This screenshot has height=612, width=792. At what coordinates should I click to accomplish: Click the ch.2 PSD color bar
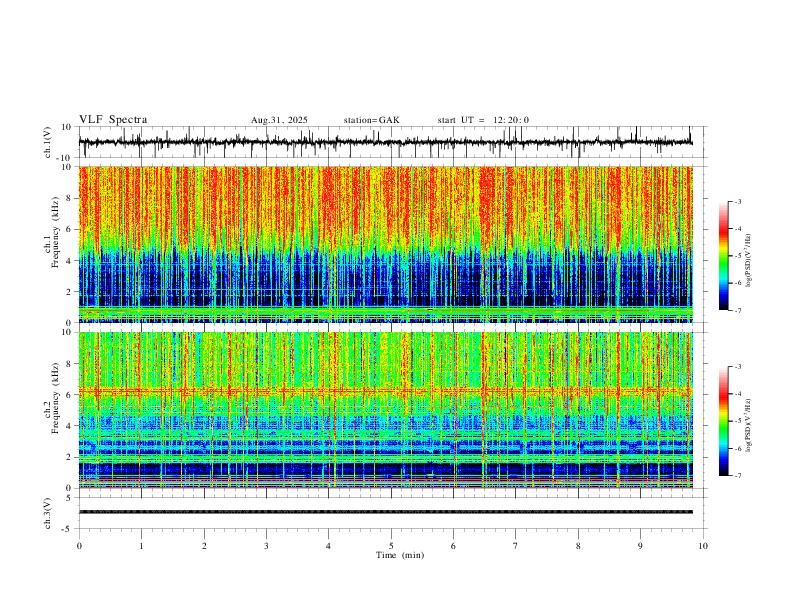pyautogui.click(x=723, y=421)
